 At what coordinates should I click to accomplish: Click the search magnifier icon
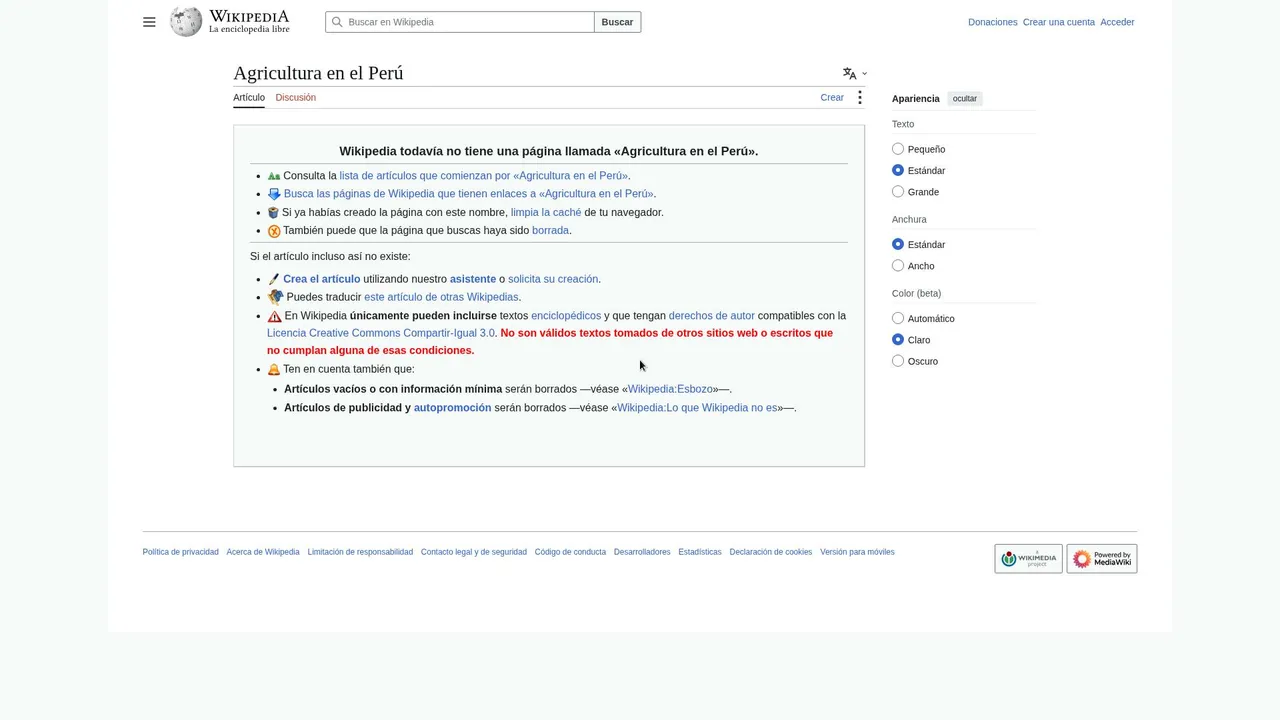(x=337, y=22)
